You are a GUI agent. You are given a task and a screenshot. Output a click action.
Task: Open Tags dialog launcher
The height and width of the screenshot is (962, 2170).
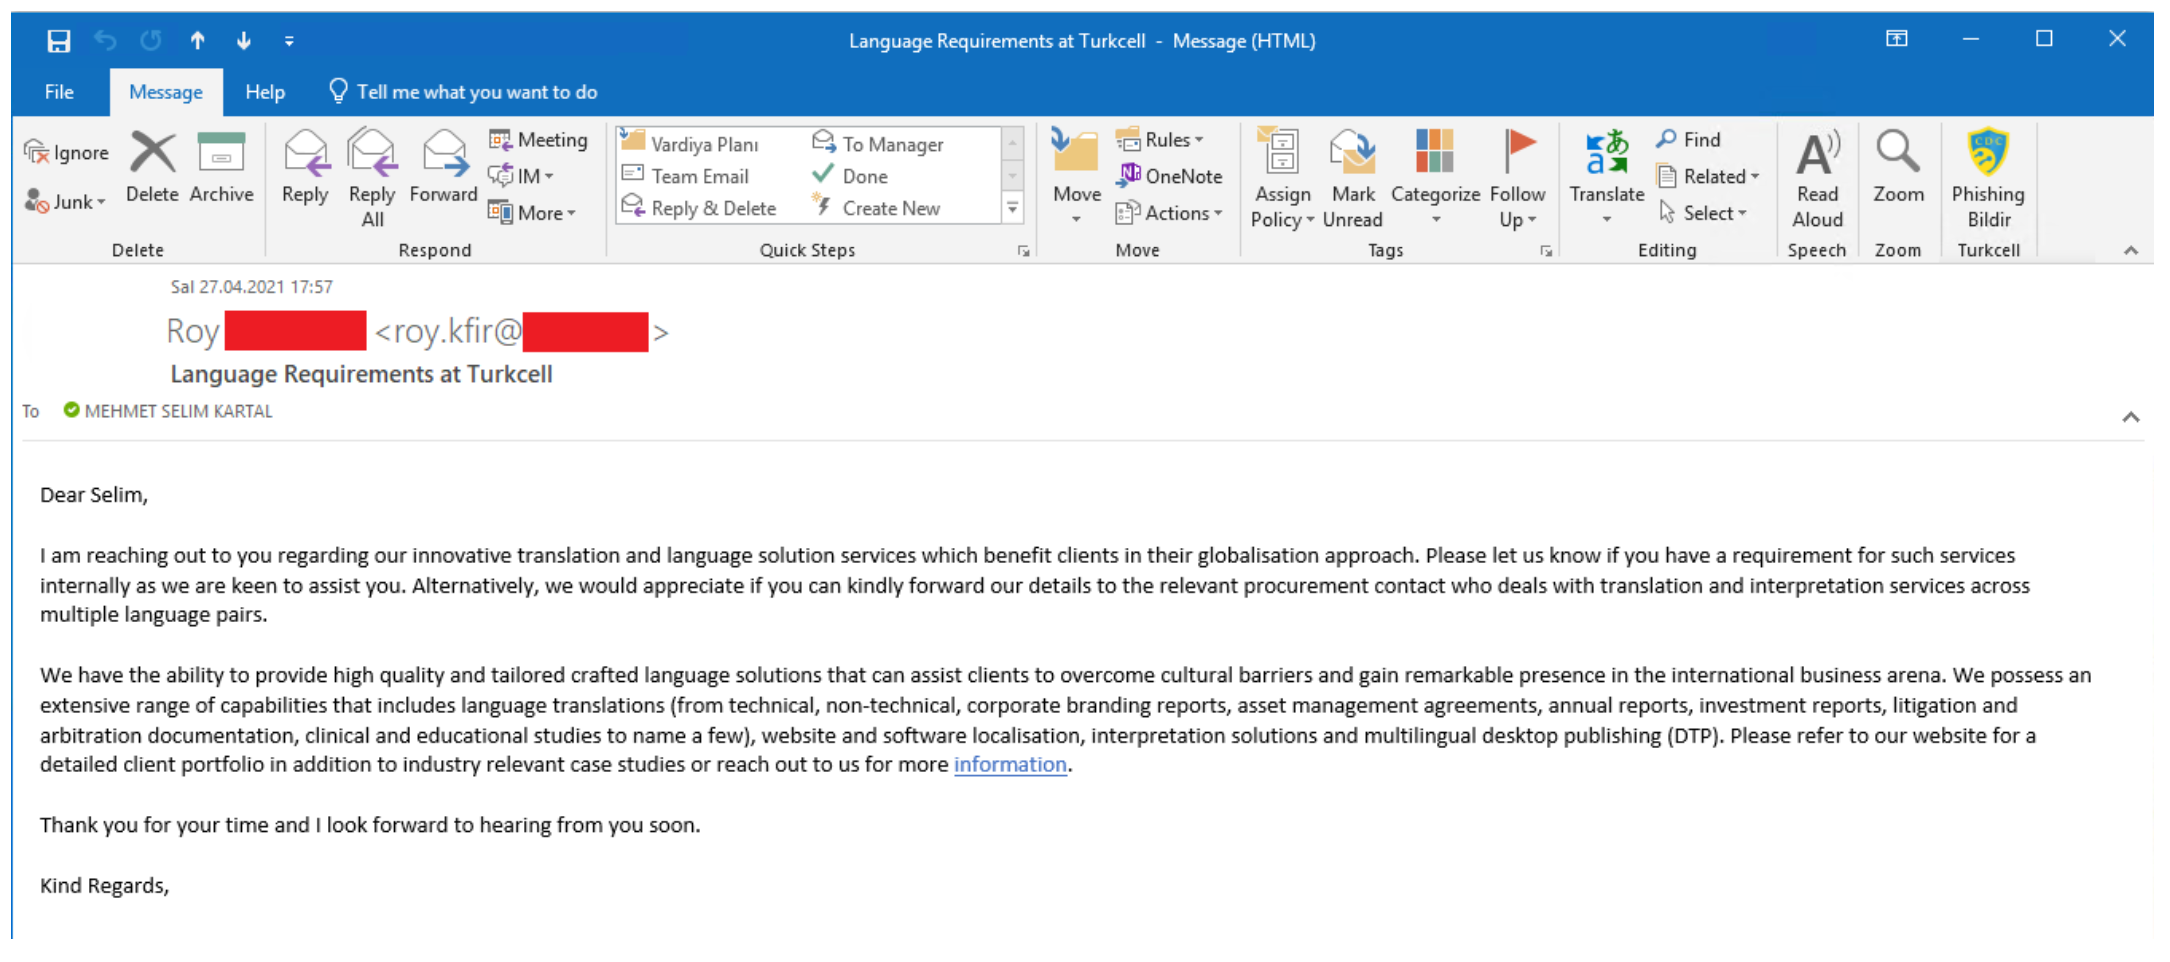pyautogui.click(x=1546, y=251)
